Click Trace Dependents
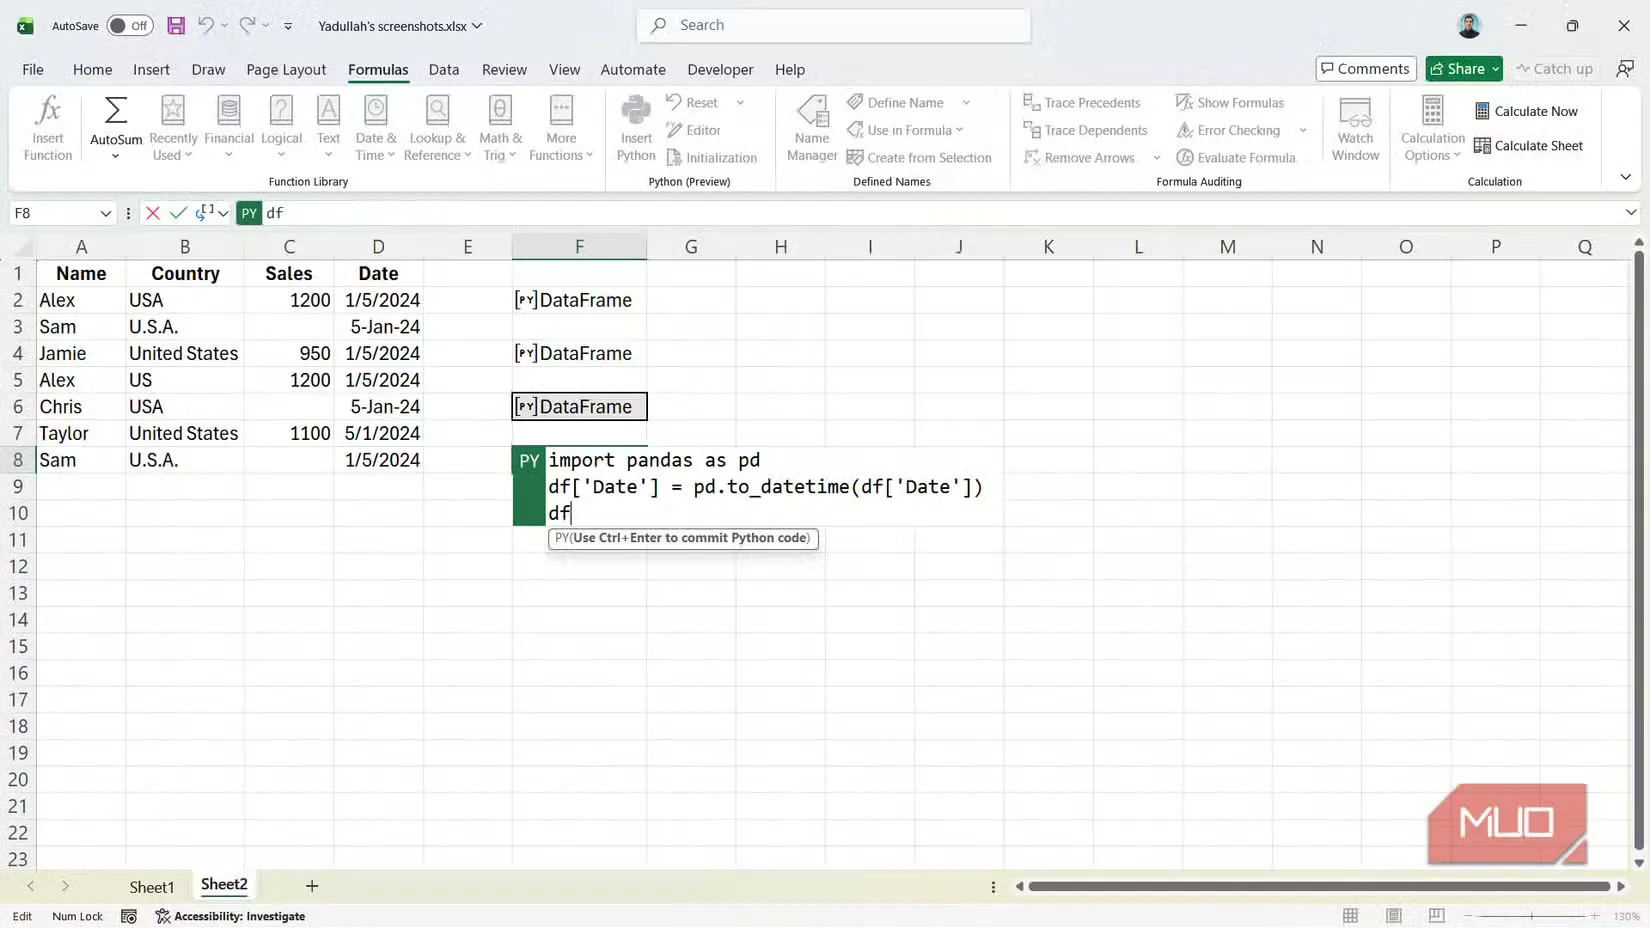 (x=1086, y=130)
